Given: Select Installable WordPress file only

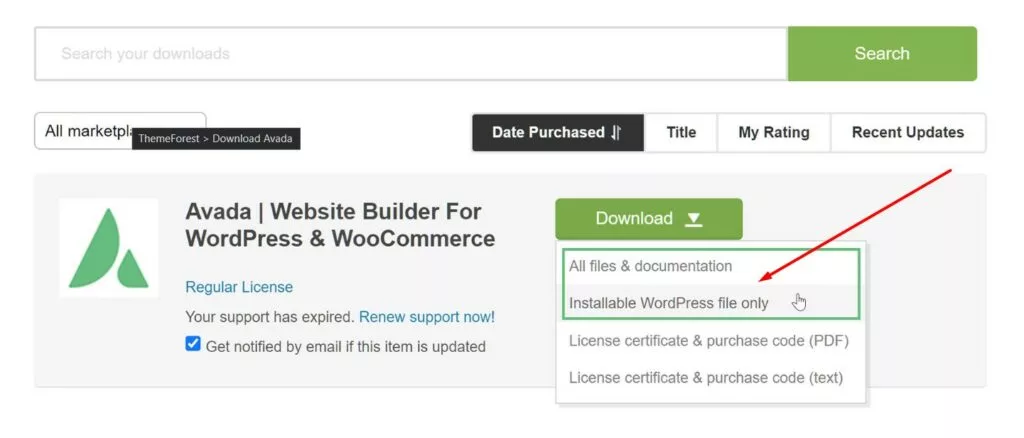Looking at the screenshot, I should [x=710, y=303].
